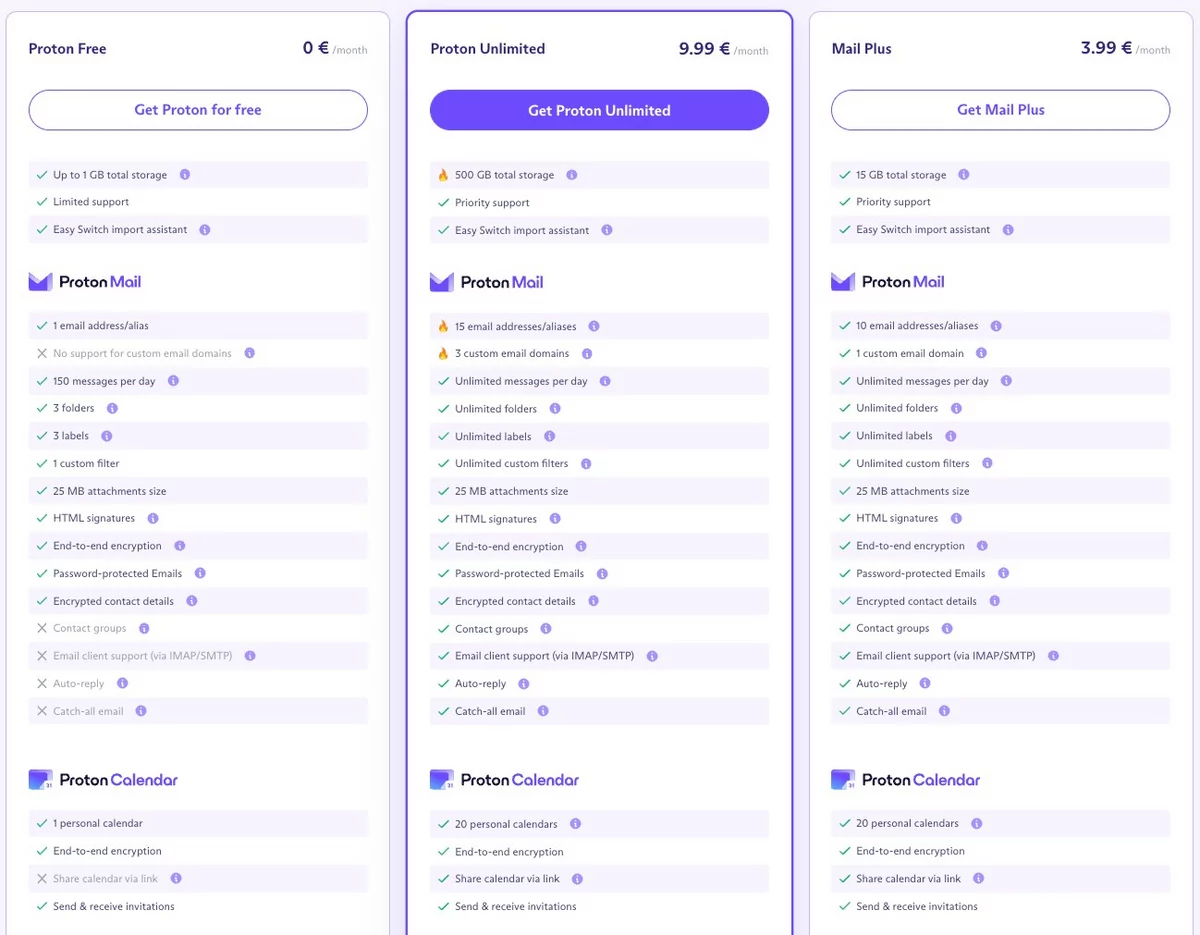Click info icon beside 500 GB total storage
Screen dimensions: 1200x935
pos(572,175)
